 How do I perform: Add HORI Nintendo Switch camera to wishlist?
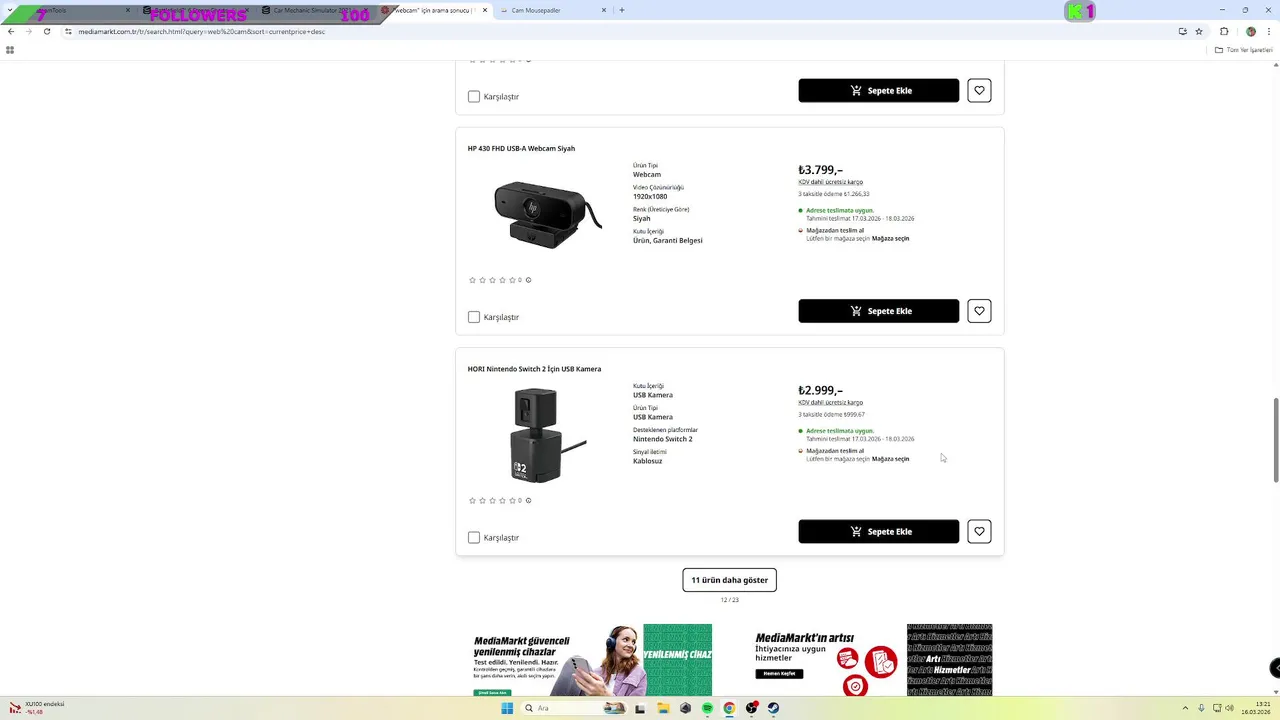(979, 531)
